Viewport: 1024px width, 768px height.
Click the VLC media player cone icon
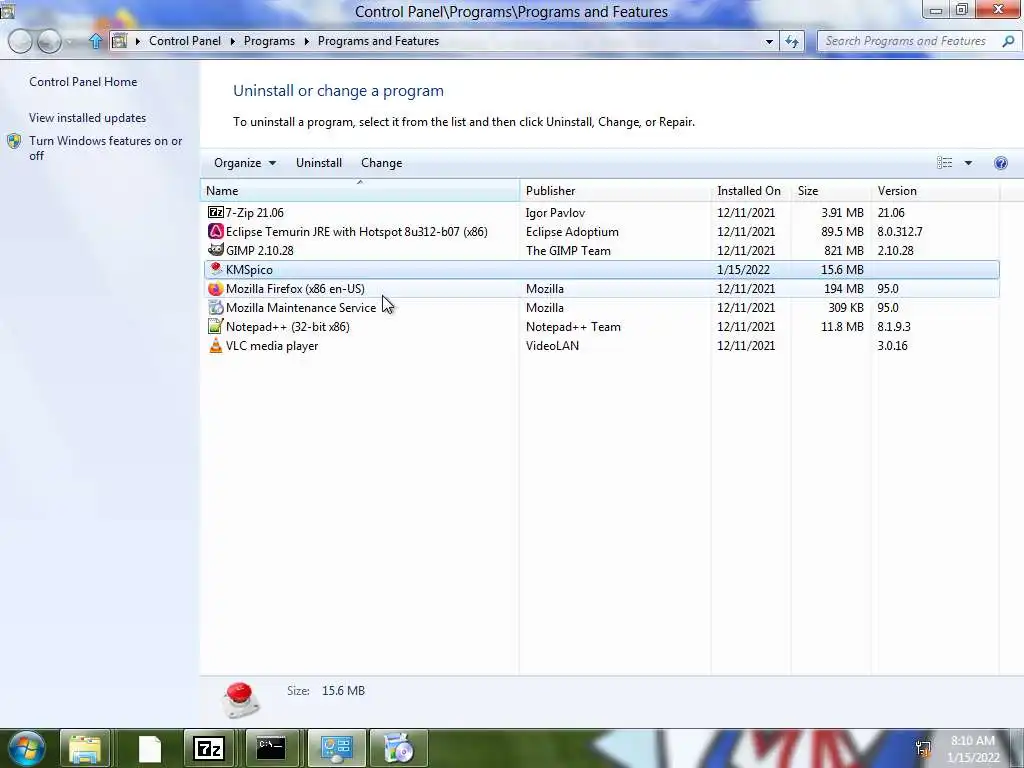[216, 345]
